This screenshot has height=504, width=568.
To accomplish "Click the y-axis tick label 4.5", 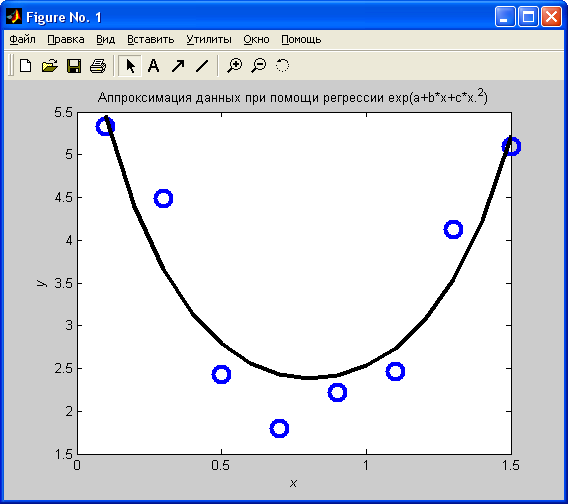I will 63,198.
